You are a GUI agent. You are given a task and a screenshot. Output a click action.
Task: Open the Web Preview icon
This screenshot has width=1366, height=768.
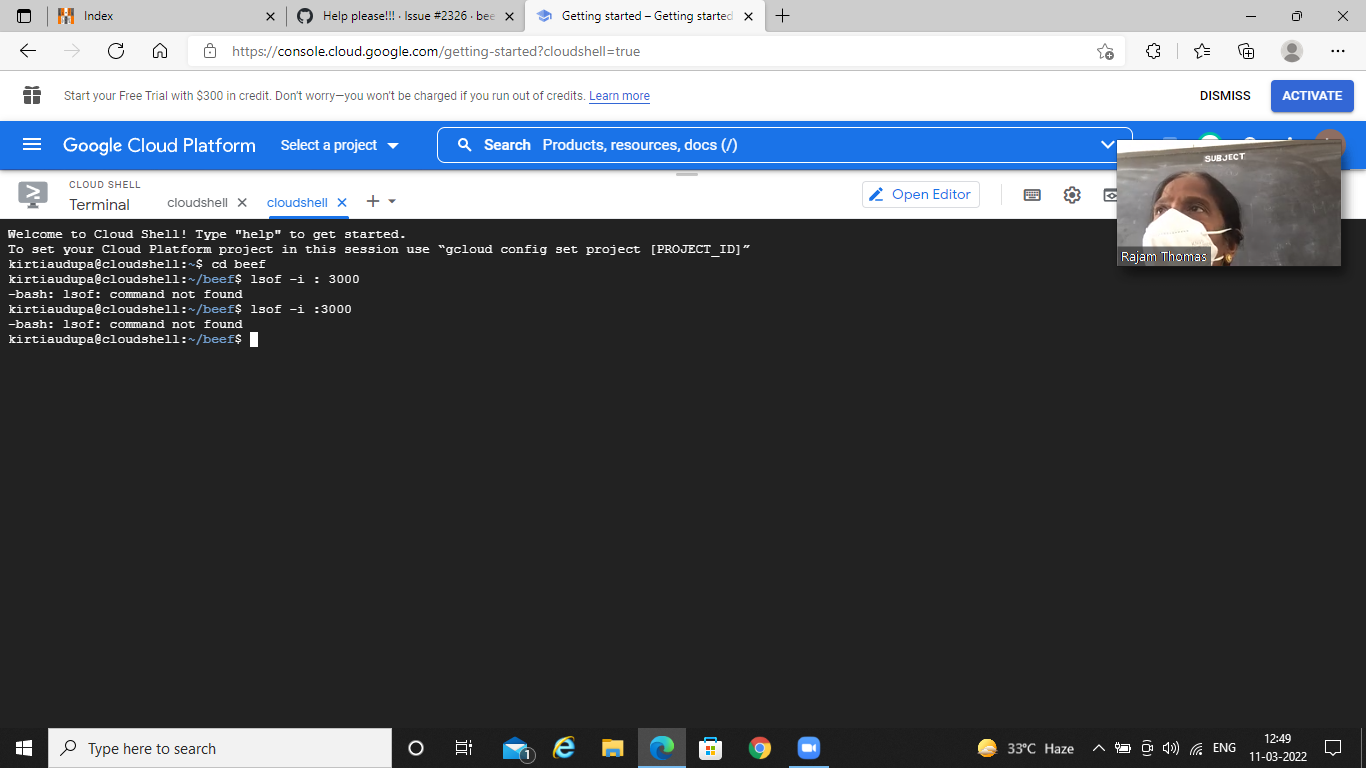[x=1110, y=194]
